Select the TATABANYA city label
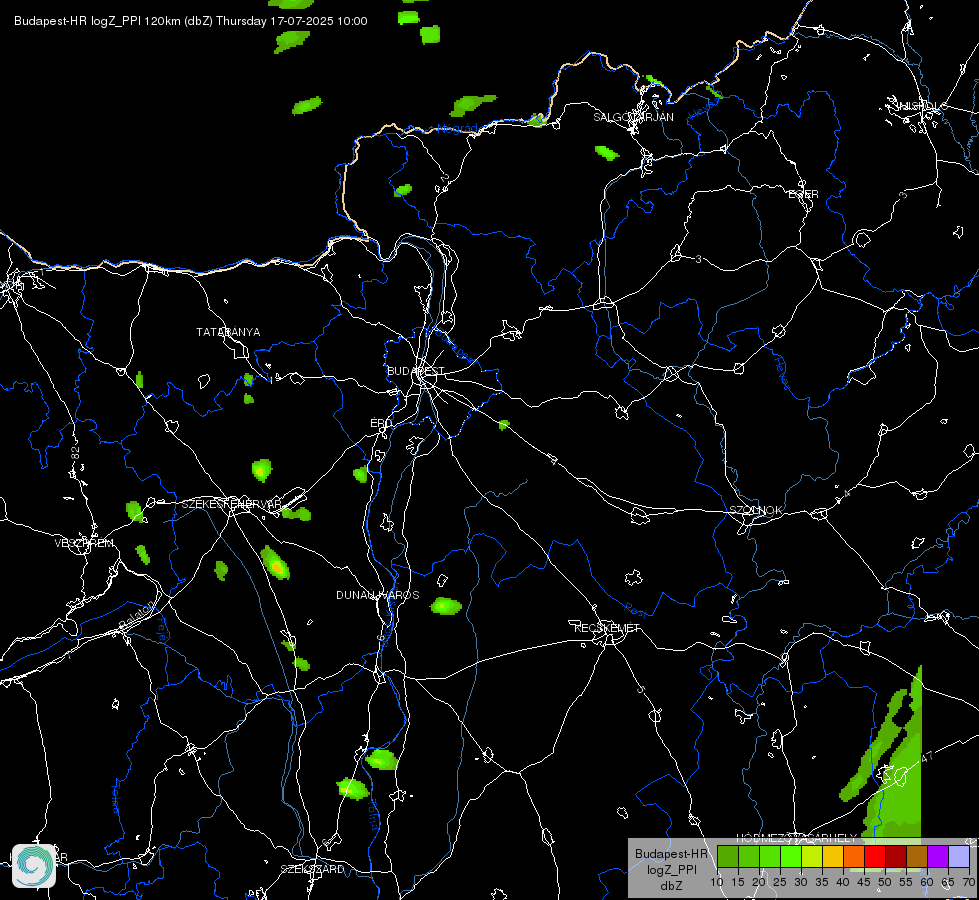The image size is (979, 900). click(228, 332)
